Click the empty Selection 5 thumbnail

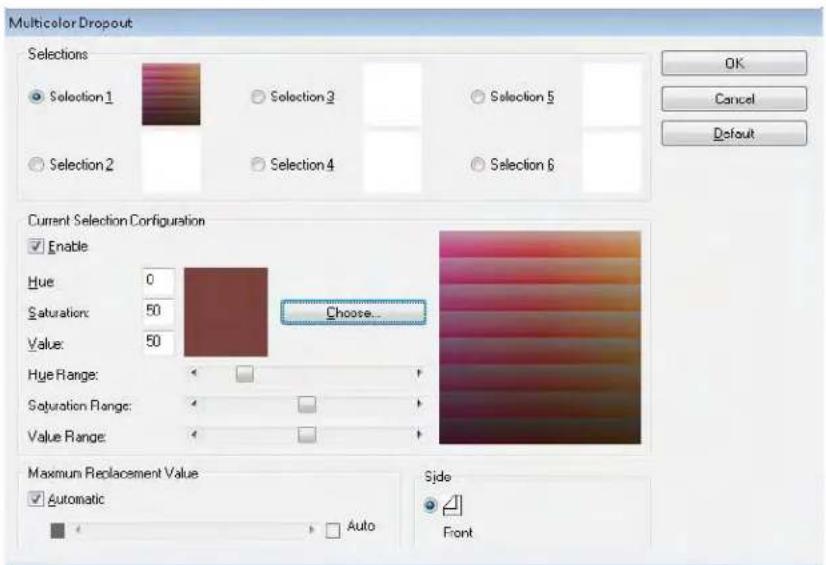[612, 94]
